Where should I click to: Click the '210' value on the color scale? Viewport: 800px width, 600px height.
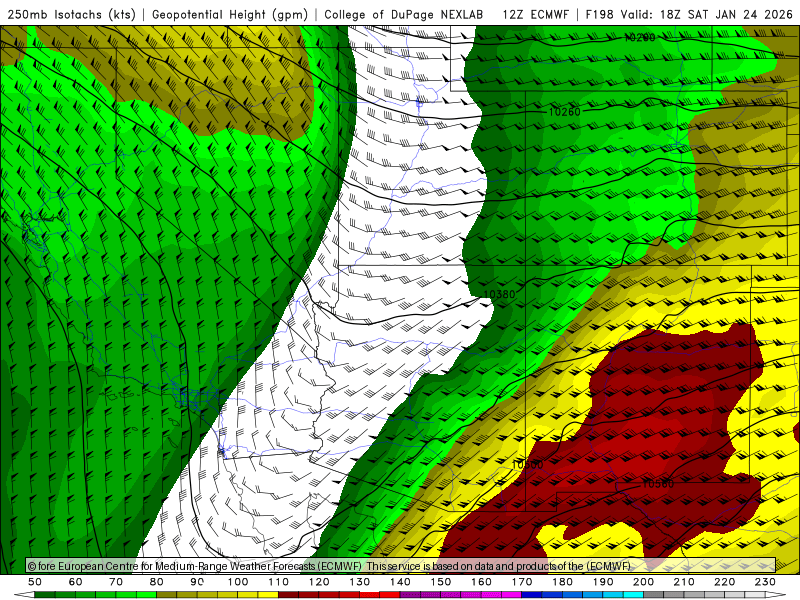coord(684,582)
